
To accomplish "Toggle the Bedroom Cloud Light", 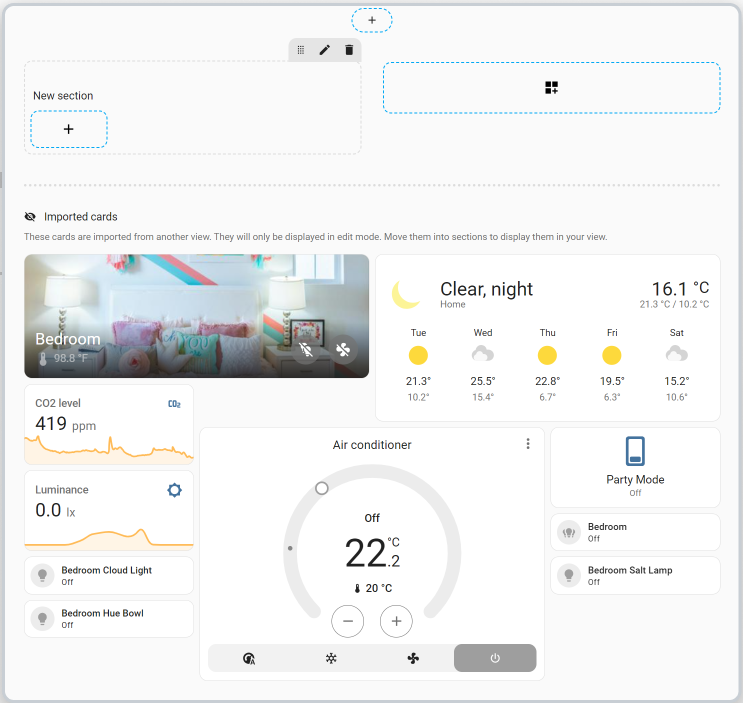I will (x=43, y=575).
